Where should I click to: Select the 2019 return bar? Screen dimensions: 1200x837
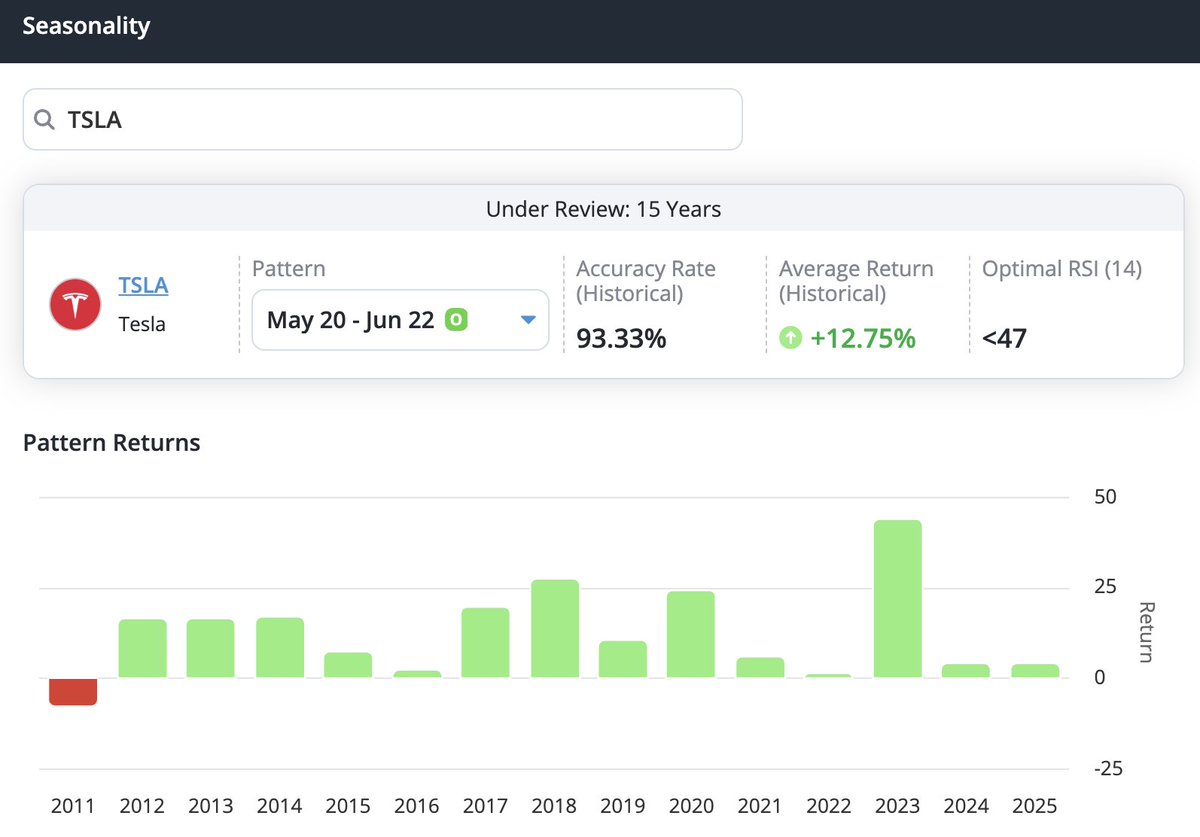click(x=623, y=659)
